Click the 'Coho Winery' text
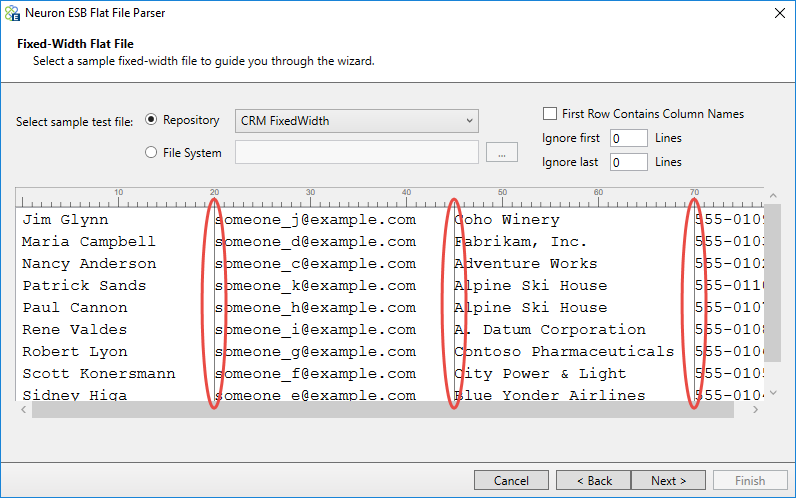 coord(507,220)
